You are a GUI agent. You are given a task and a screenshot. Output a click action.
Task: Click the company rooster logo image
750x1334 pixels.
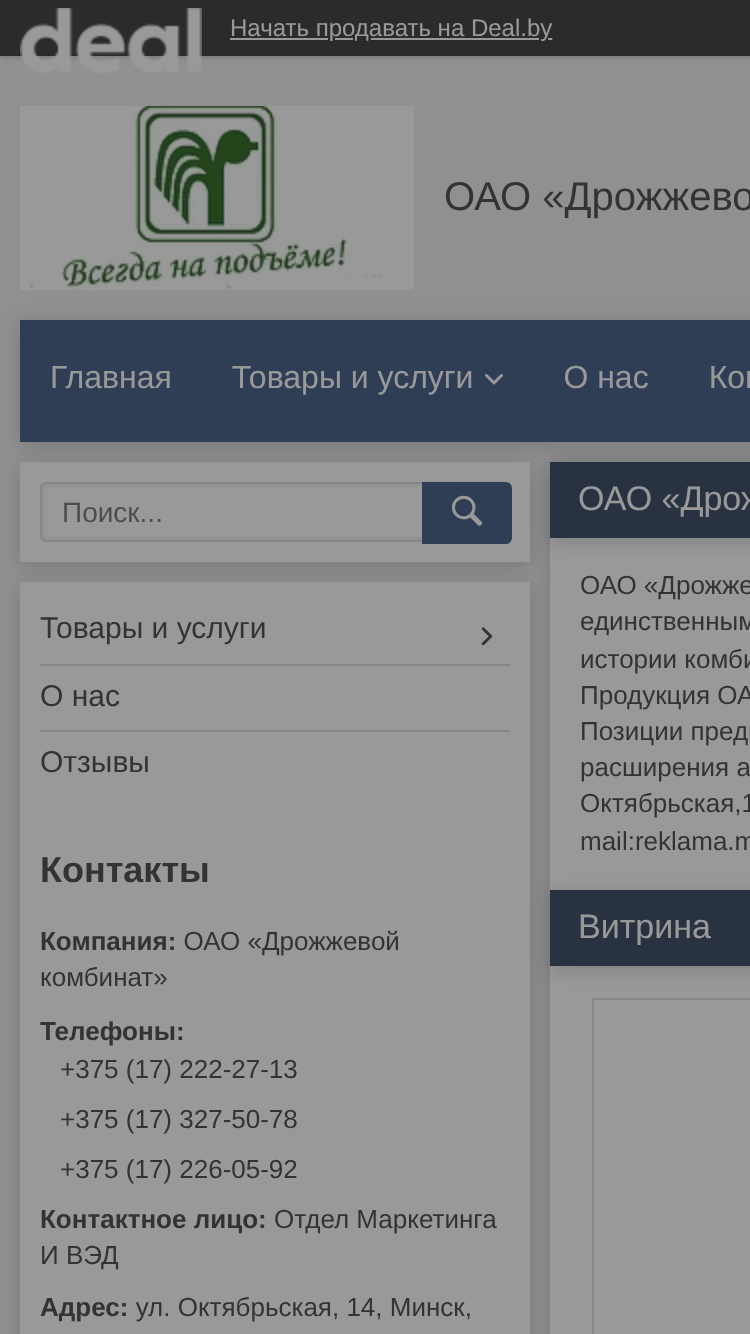point(217,198)
